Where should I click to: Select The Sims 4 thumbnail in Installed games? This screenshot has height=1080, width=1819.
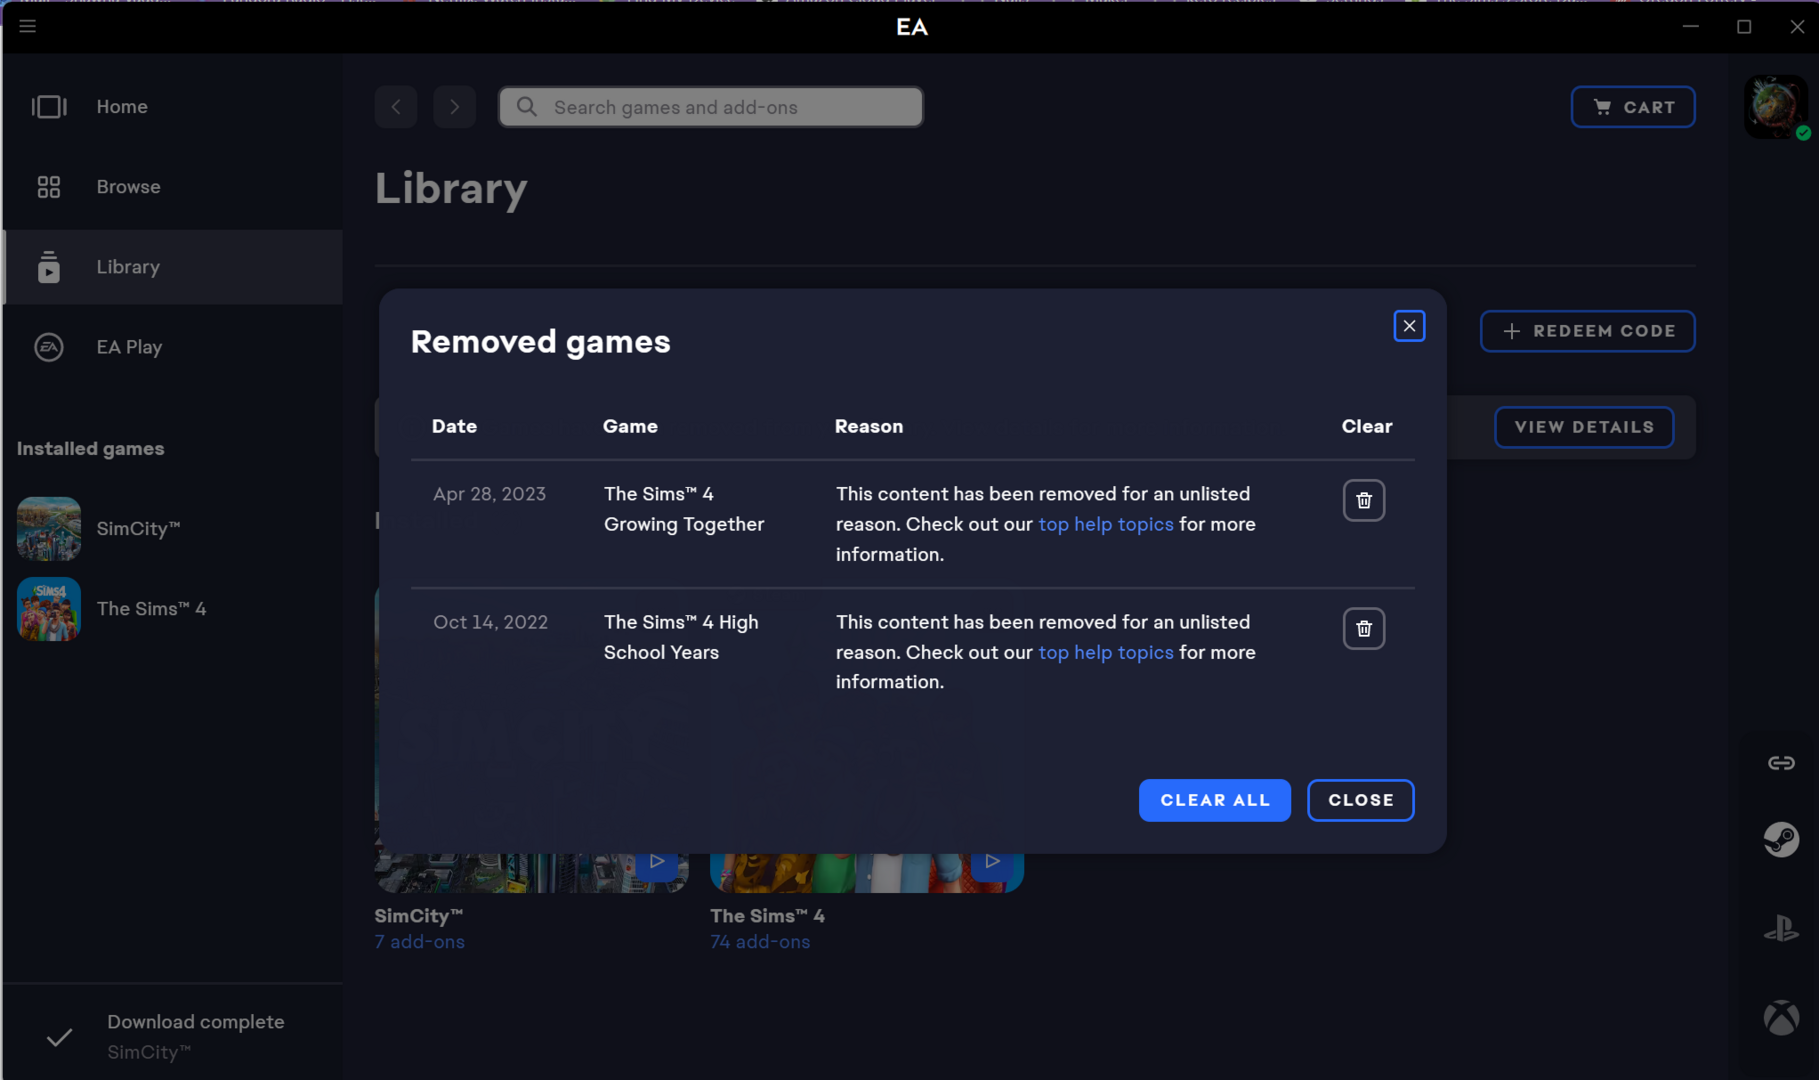49,609
